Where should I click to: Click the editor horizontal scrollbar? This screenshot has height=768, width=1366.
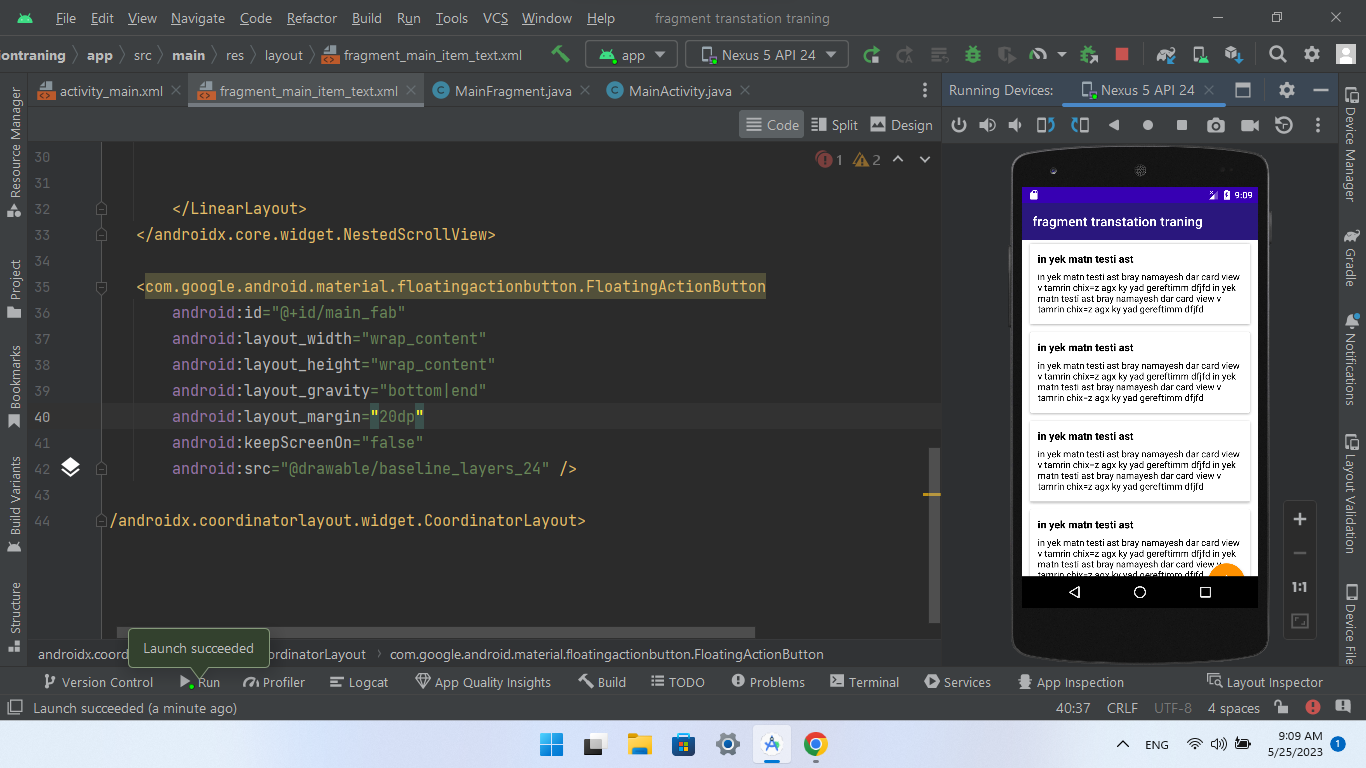tap(436, 632)
